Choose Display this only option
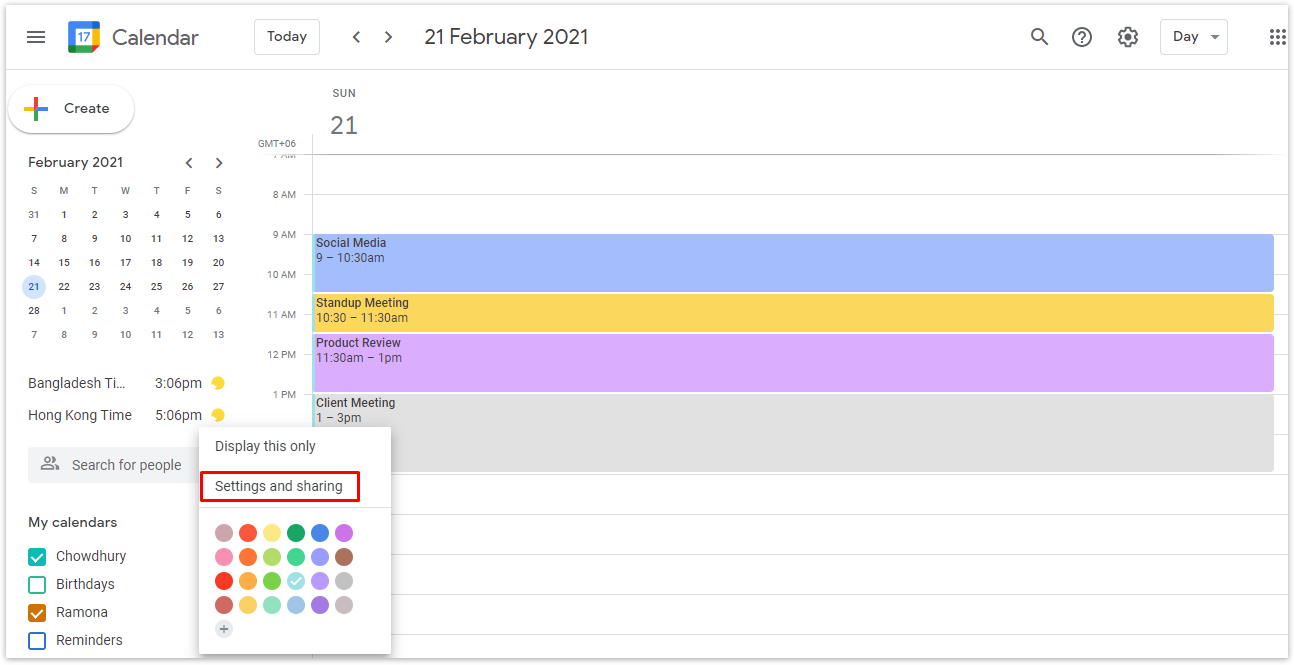The image size is (1294, 665). tap(266, 445)
